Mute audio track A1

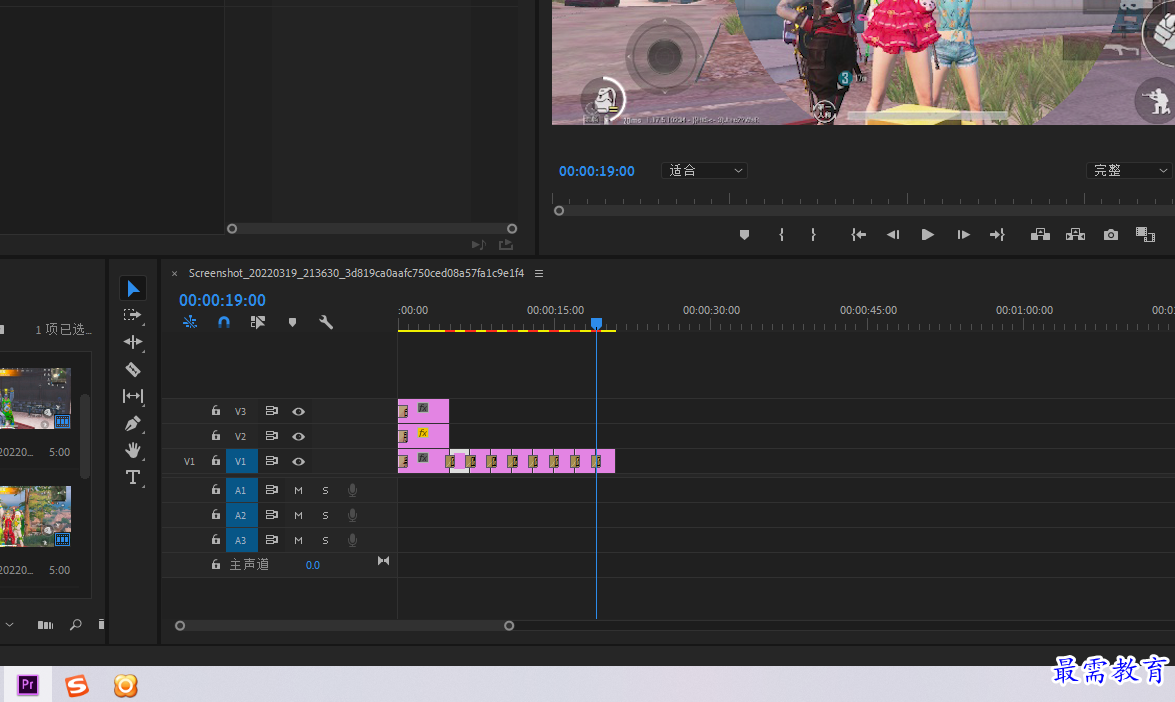298,491
